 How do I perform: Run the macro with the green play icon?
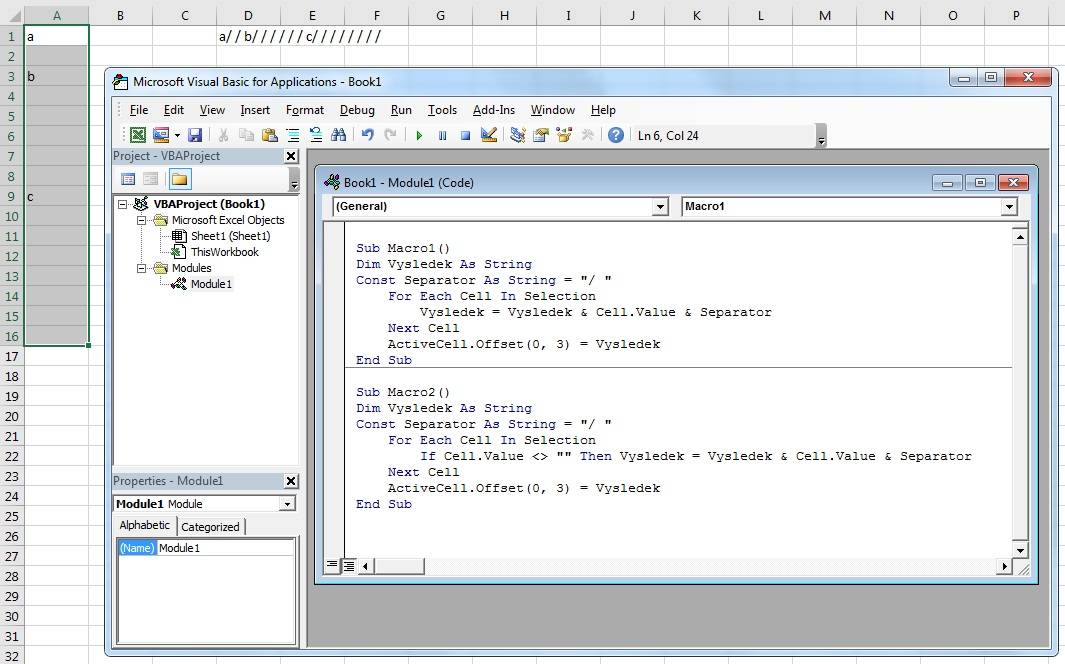419,135
